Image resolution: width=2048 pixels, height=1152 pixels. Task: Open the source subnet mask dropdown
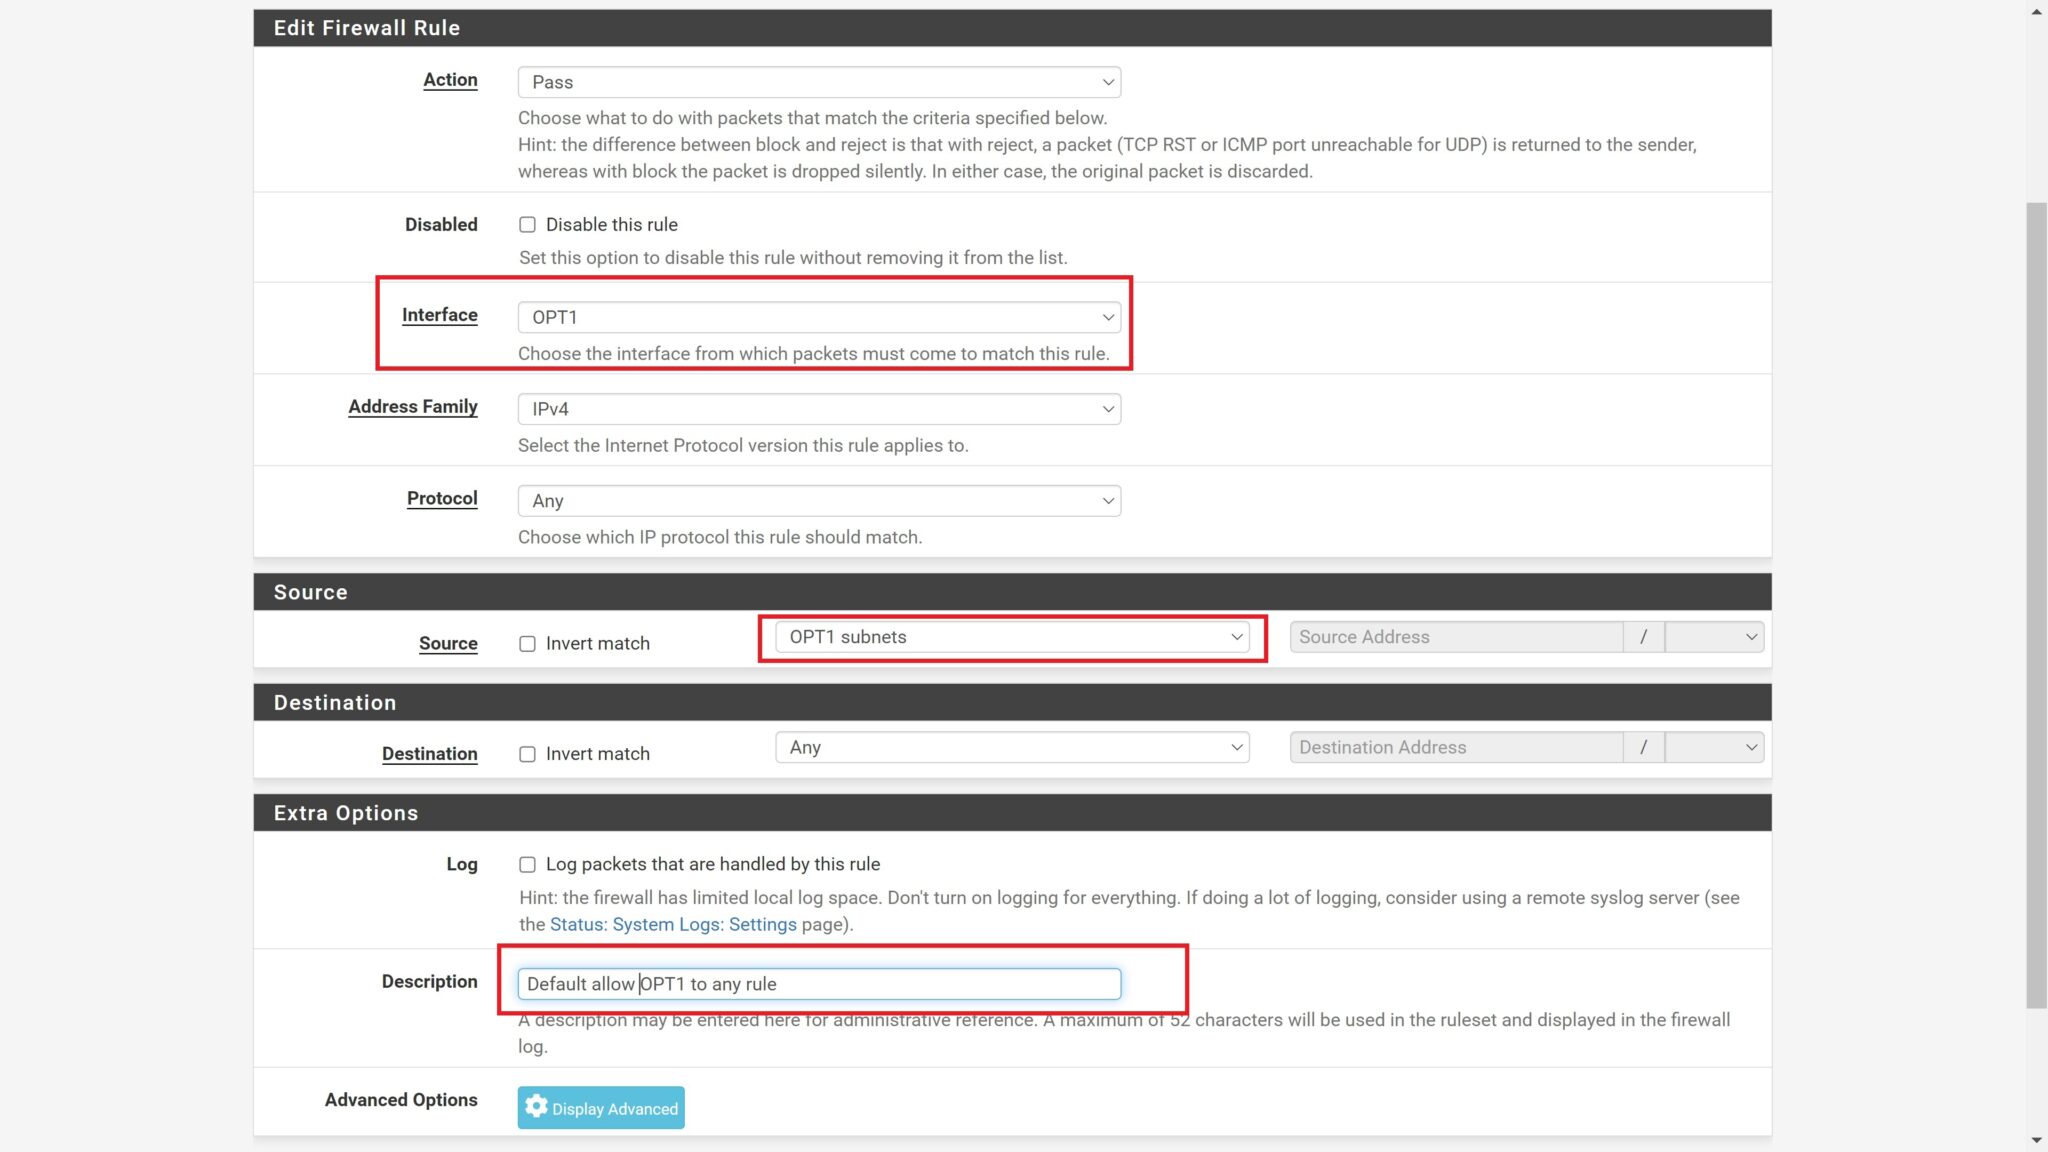(1714, 636)
